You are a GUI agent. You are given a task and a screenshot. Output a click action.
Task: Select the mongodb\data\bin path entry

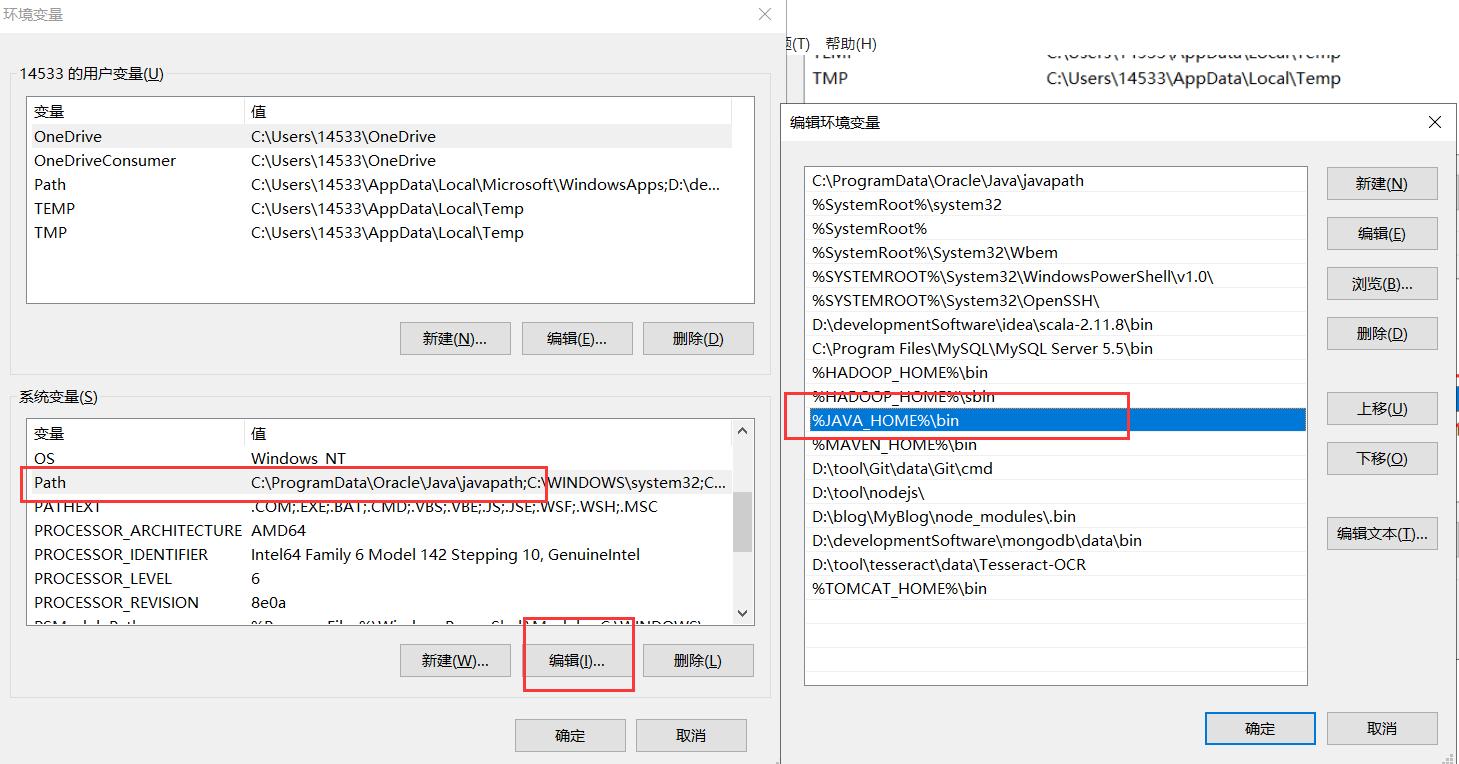tap(1056, 541)
